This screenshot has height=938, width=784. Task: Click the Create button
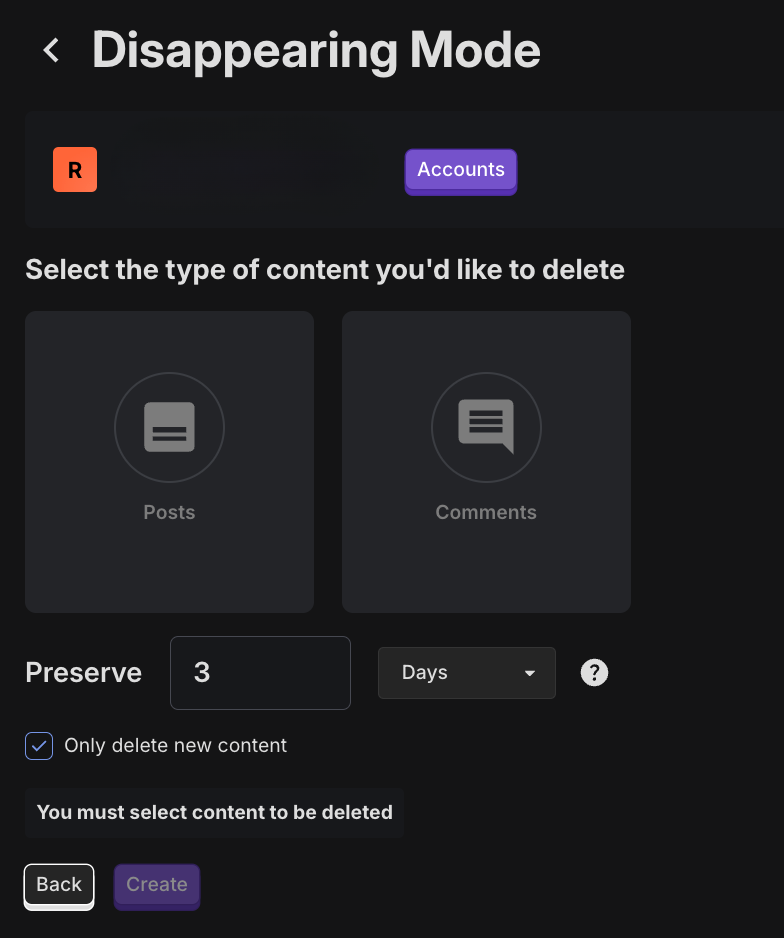[x=157, y=885]
